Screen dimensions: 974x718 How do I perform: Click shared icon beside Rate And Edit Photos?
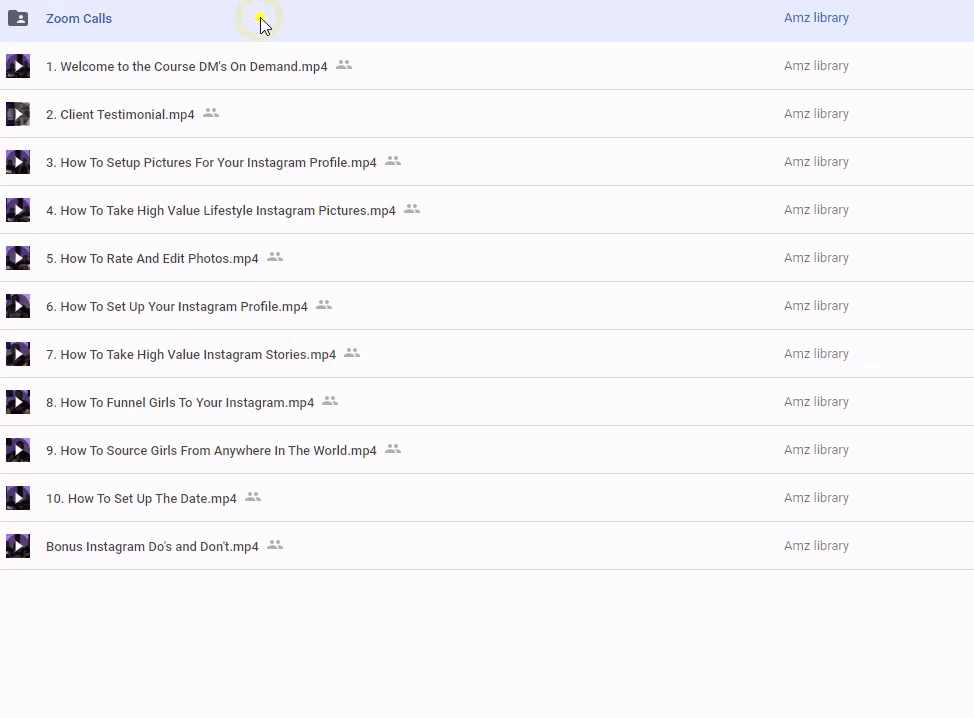tap(275, 257)
